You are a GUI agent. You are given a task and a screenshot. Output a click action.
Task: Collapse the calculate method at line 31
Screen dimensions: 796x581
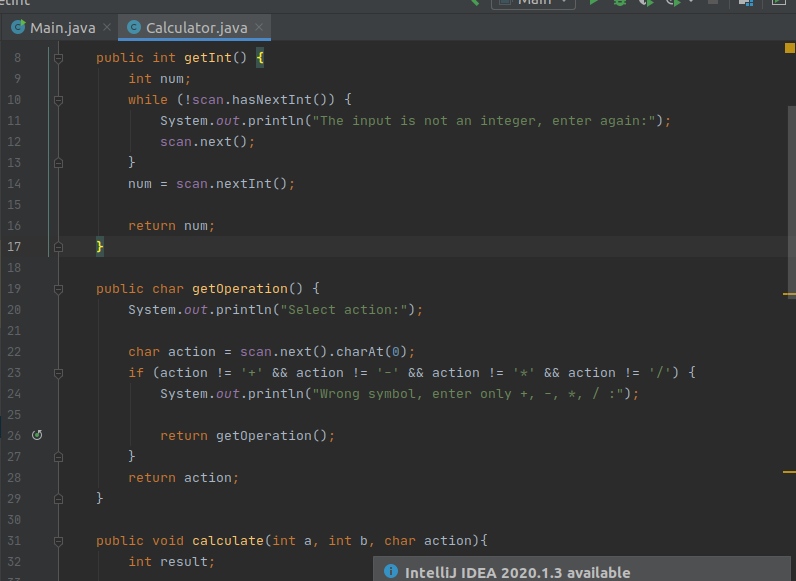click(58, 541)
